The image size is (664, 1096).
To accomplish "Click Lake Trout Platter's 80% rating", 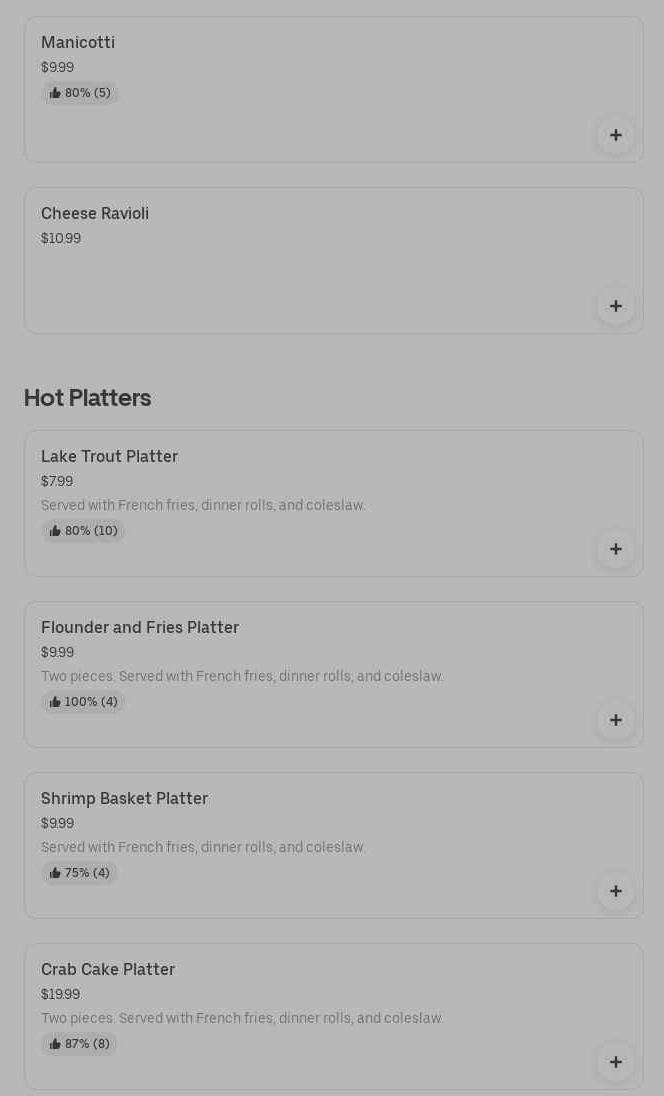I will tap(83, 531).
